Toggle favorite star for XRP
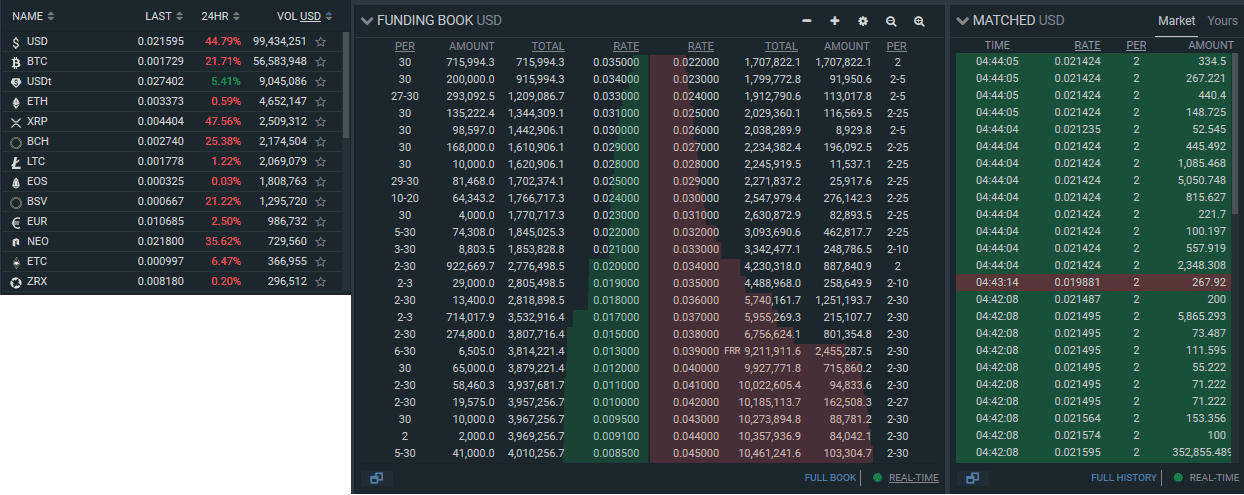1244x495 pixels. click(321, 122)
